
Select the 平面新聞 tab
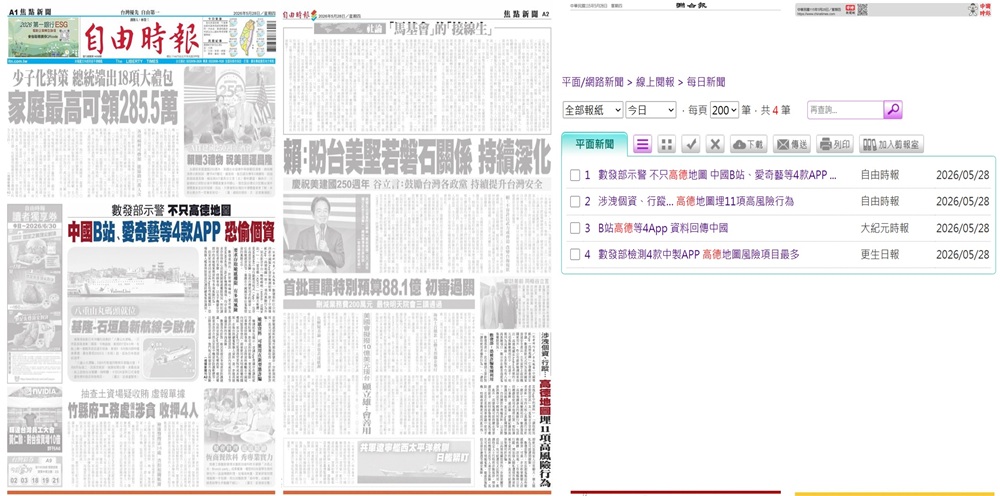594,144
